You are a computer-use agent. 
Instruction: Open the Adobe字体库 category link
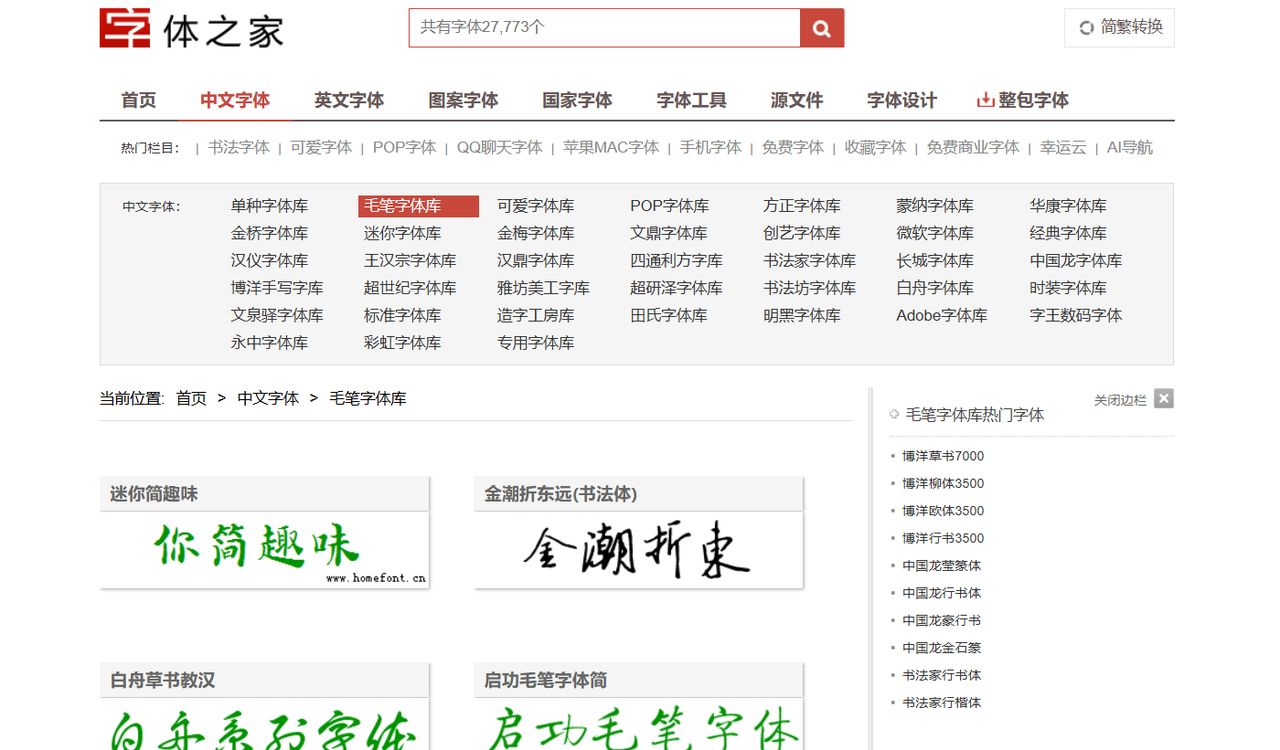coord(941,316)
